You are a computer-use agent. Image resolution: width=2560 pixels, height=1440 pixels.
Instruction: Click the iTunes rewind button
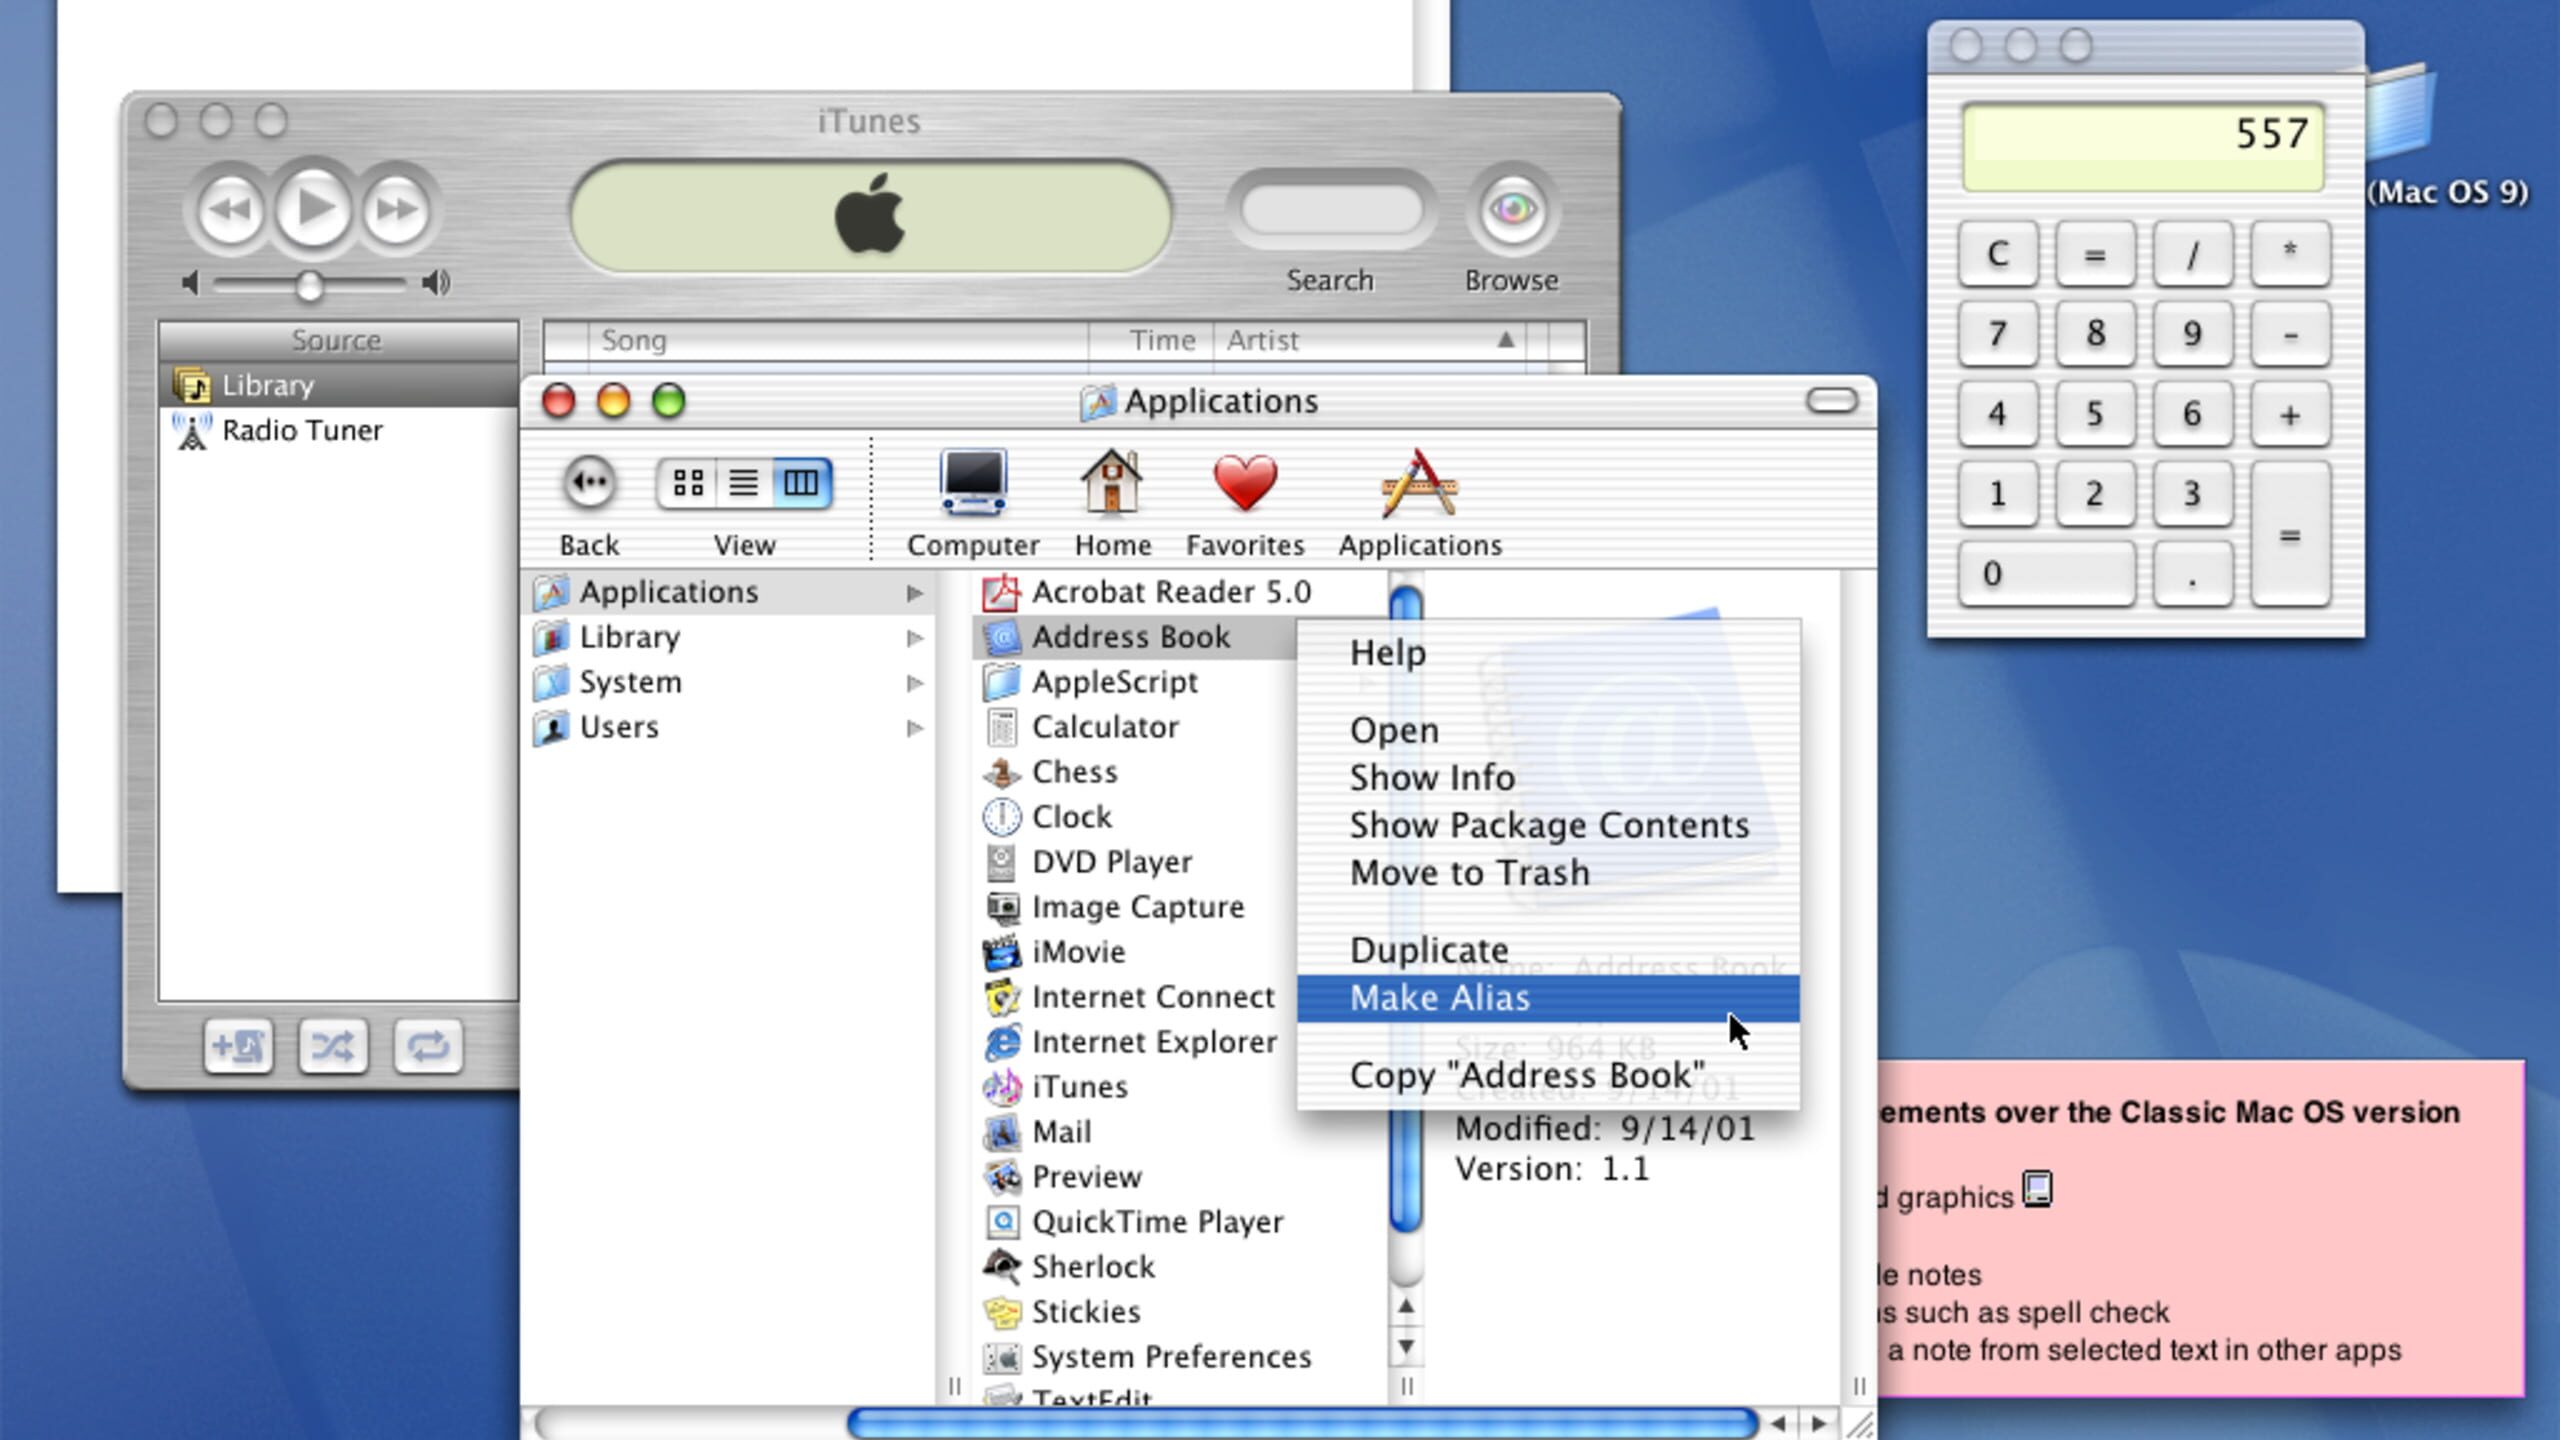point(231,210)
